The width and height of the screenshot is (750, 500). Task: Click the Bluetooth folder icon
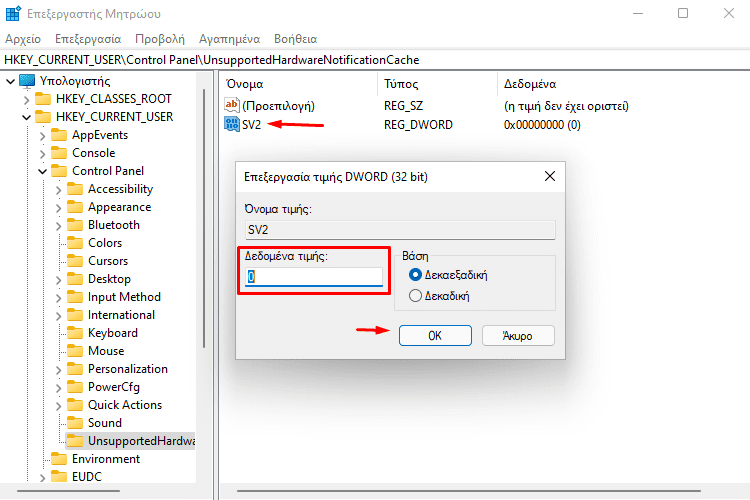(75, 225)
